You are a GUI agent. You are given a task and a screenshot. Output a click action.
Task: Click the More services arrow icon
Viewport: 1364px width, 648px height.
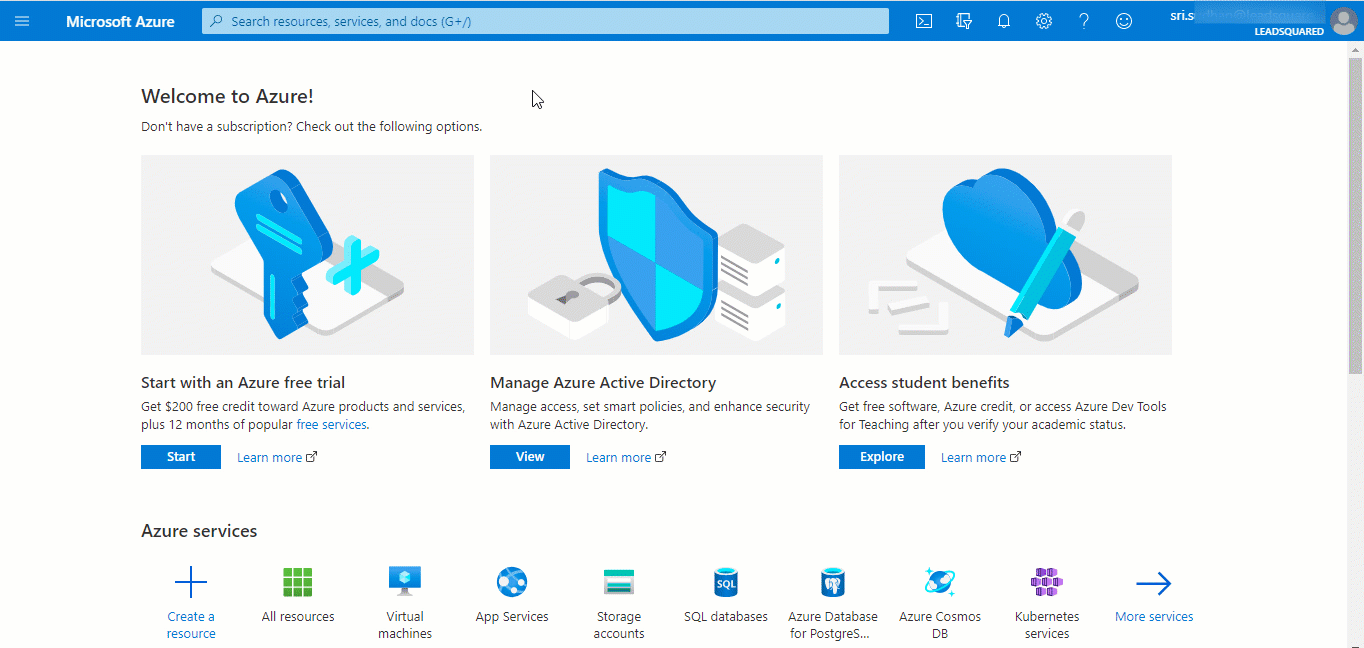coord(1154,583)
